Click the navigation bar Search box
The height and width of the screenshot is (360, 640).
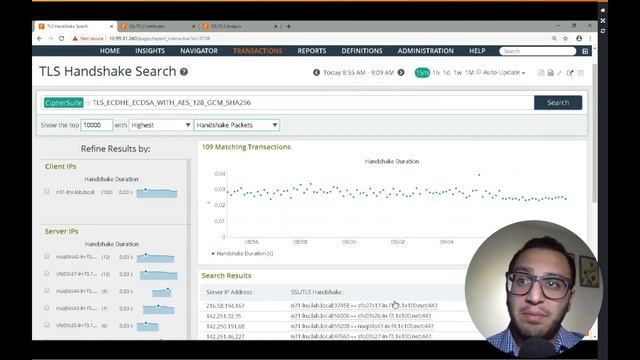click(x=538, y=51)
